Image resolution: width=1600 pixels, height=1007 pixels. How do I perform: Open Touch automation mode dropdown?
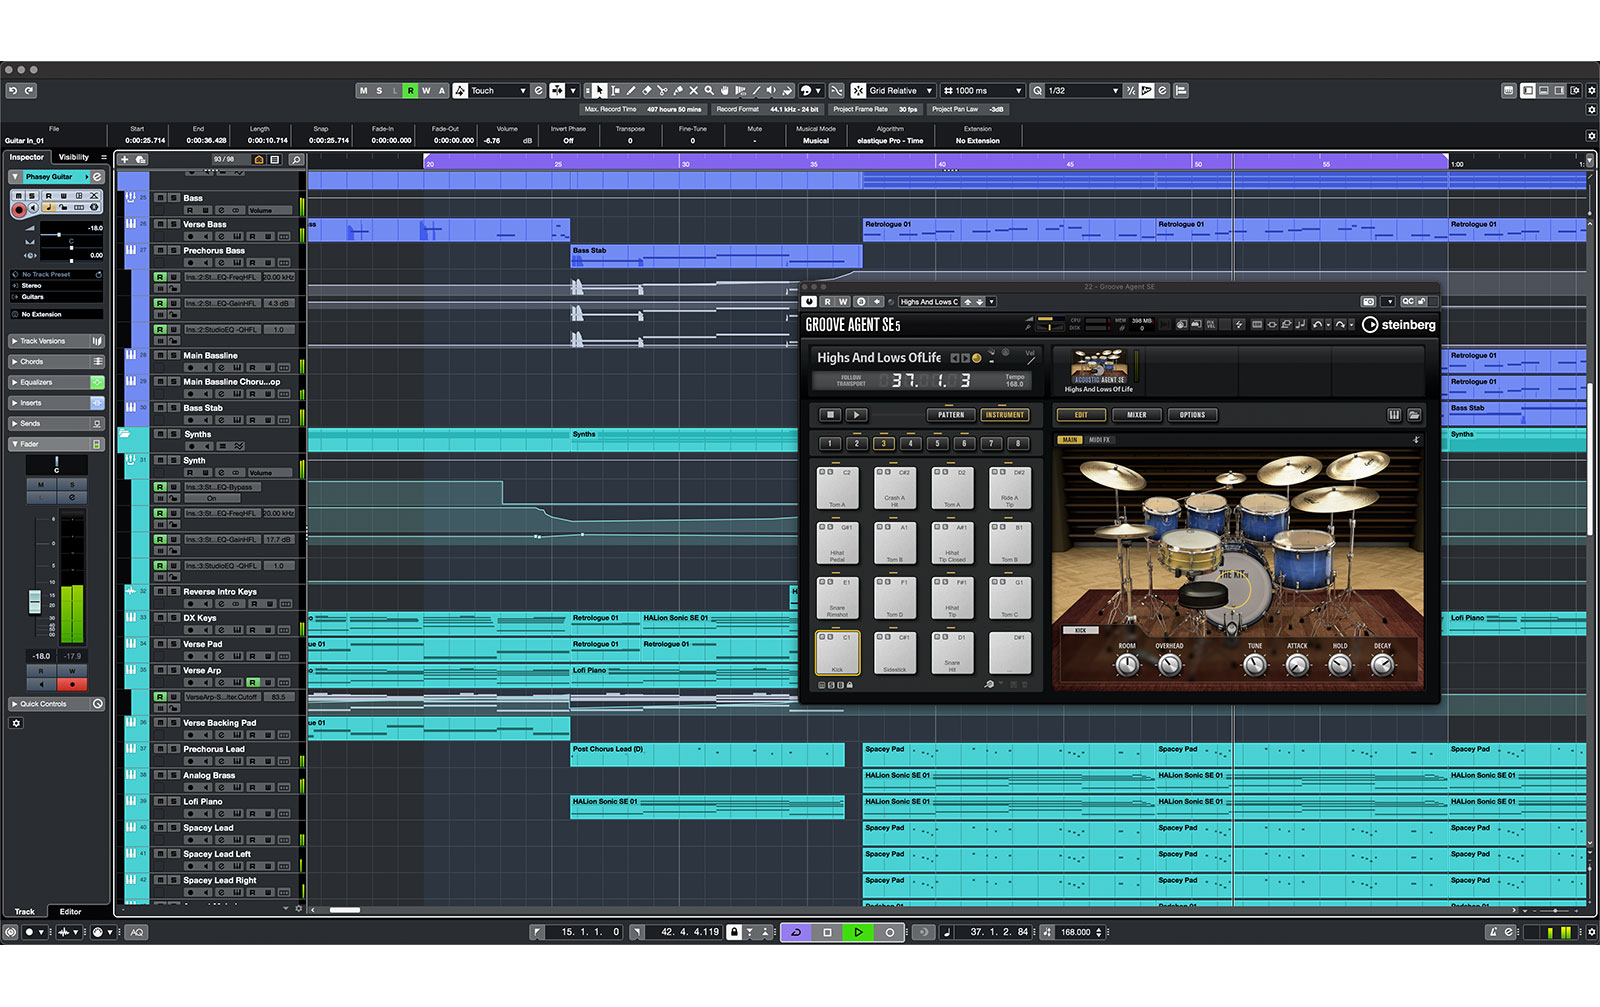coord(498,90)
